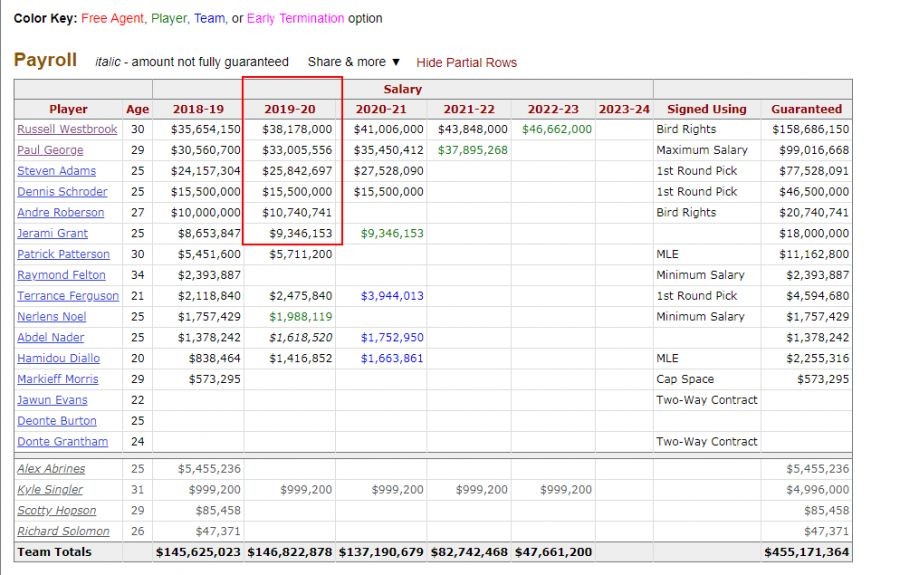Select Abdel Nader's blue $1,752,950 team option

[x=392, y=337]
